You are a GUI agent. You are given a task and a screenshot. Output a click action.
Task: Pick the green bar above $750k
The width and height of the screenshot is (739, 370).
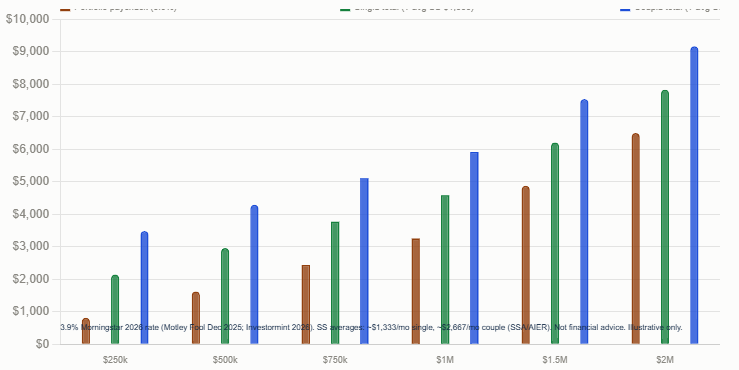[x=335, y=283]
